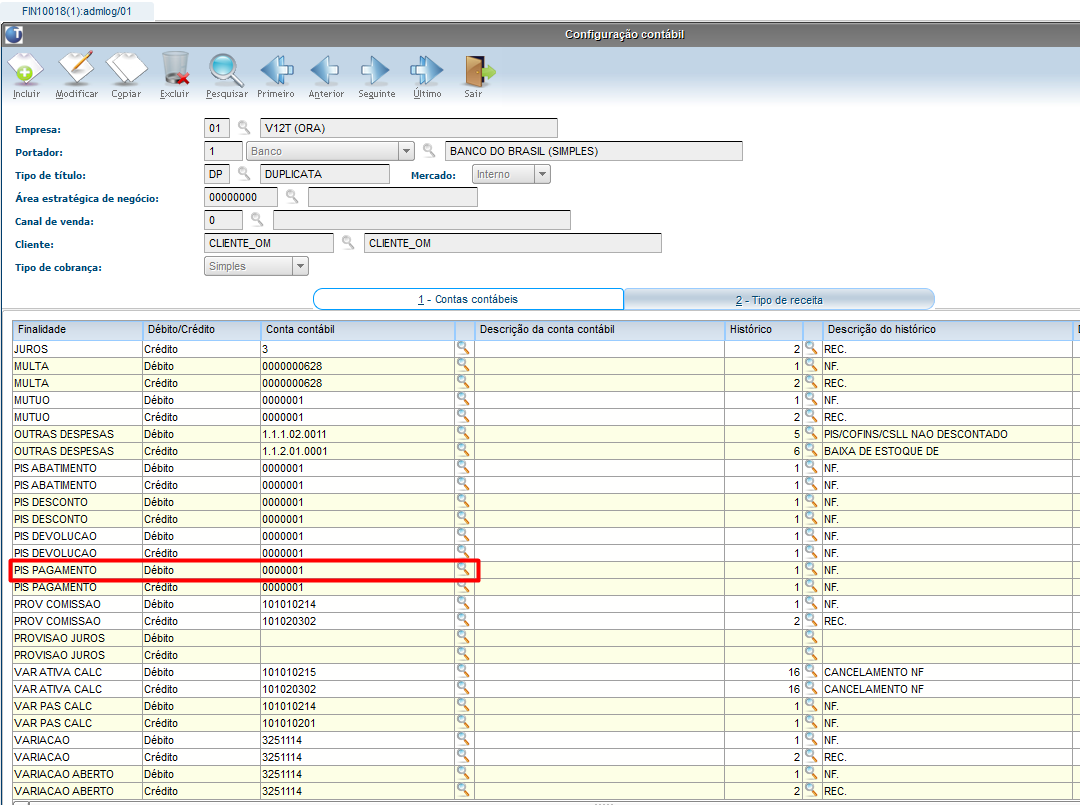Open lookup for Área estratégica de negócio
The width and height of the screenshot is (1080, 805).
[292, 196]
